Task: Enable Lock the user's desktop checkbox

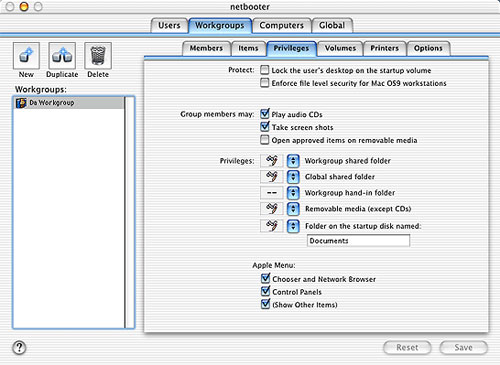Action: coord(264,70)
